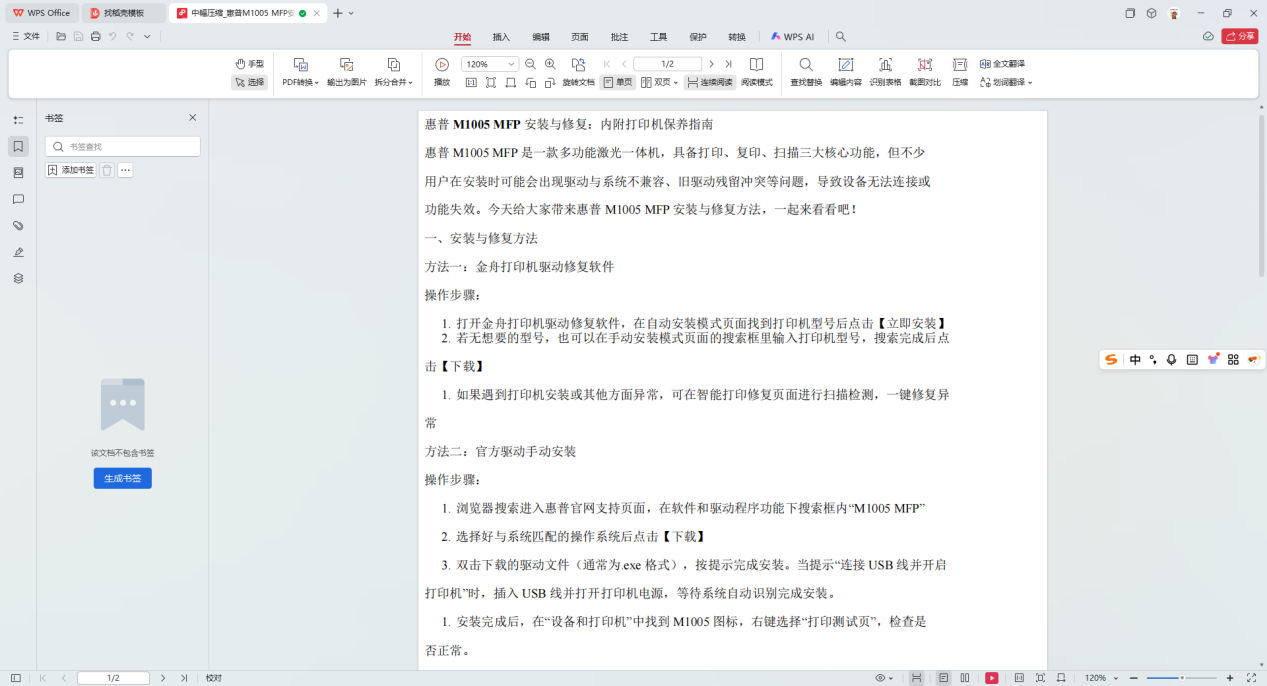
Task: Open the 120% zoom combo box
Action: click(x=490, y=64)
